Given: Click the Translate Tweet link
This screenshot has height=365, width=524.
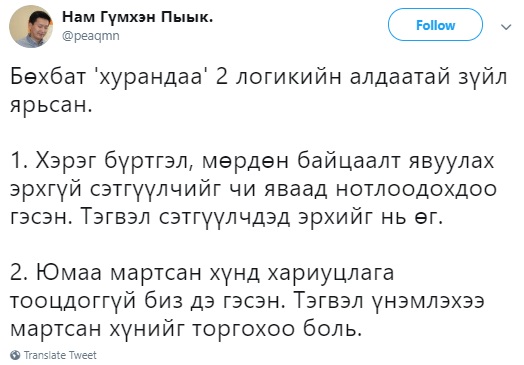Looking at the screenshot, I should pyautogui.click(x=60, y=355).
